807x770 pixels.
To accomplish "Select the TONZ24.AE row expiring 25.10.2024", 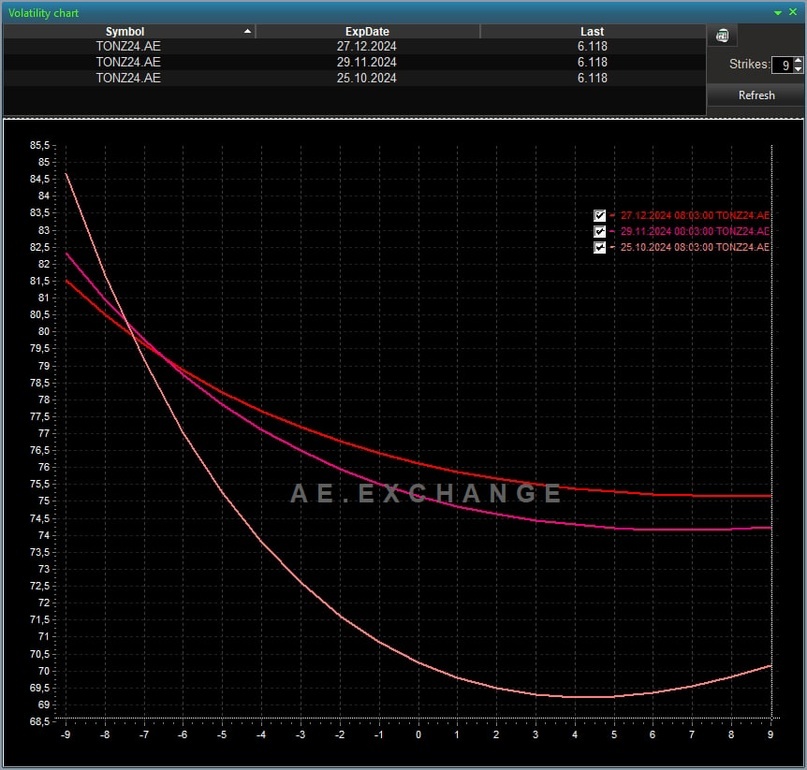I will (x=355, y=78).
